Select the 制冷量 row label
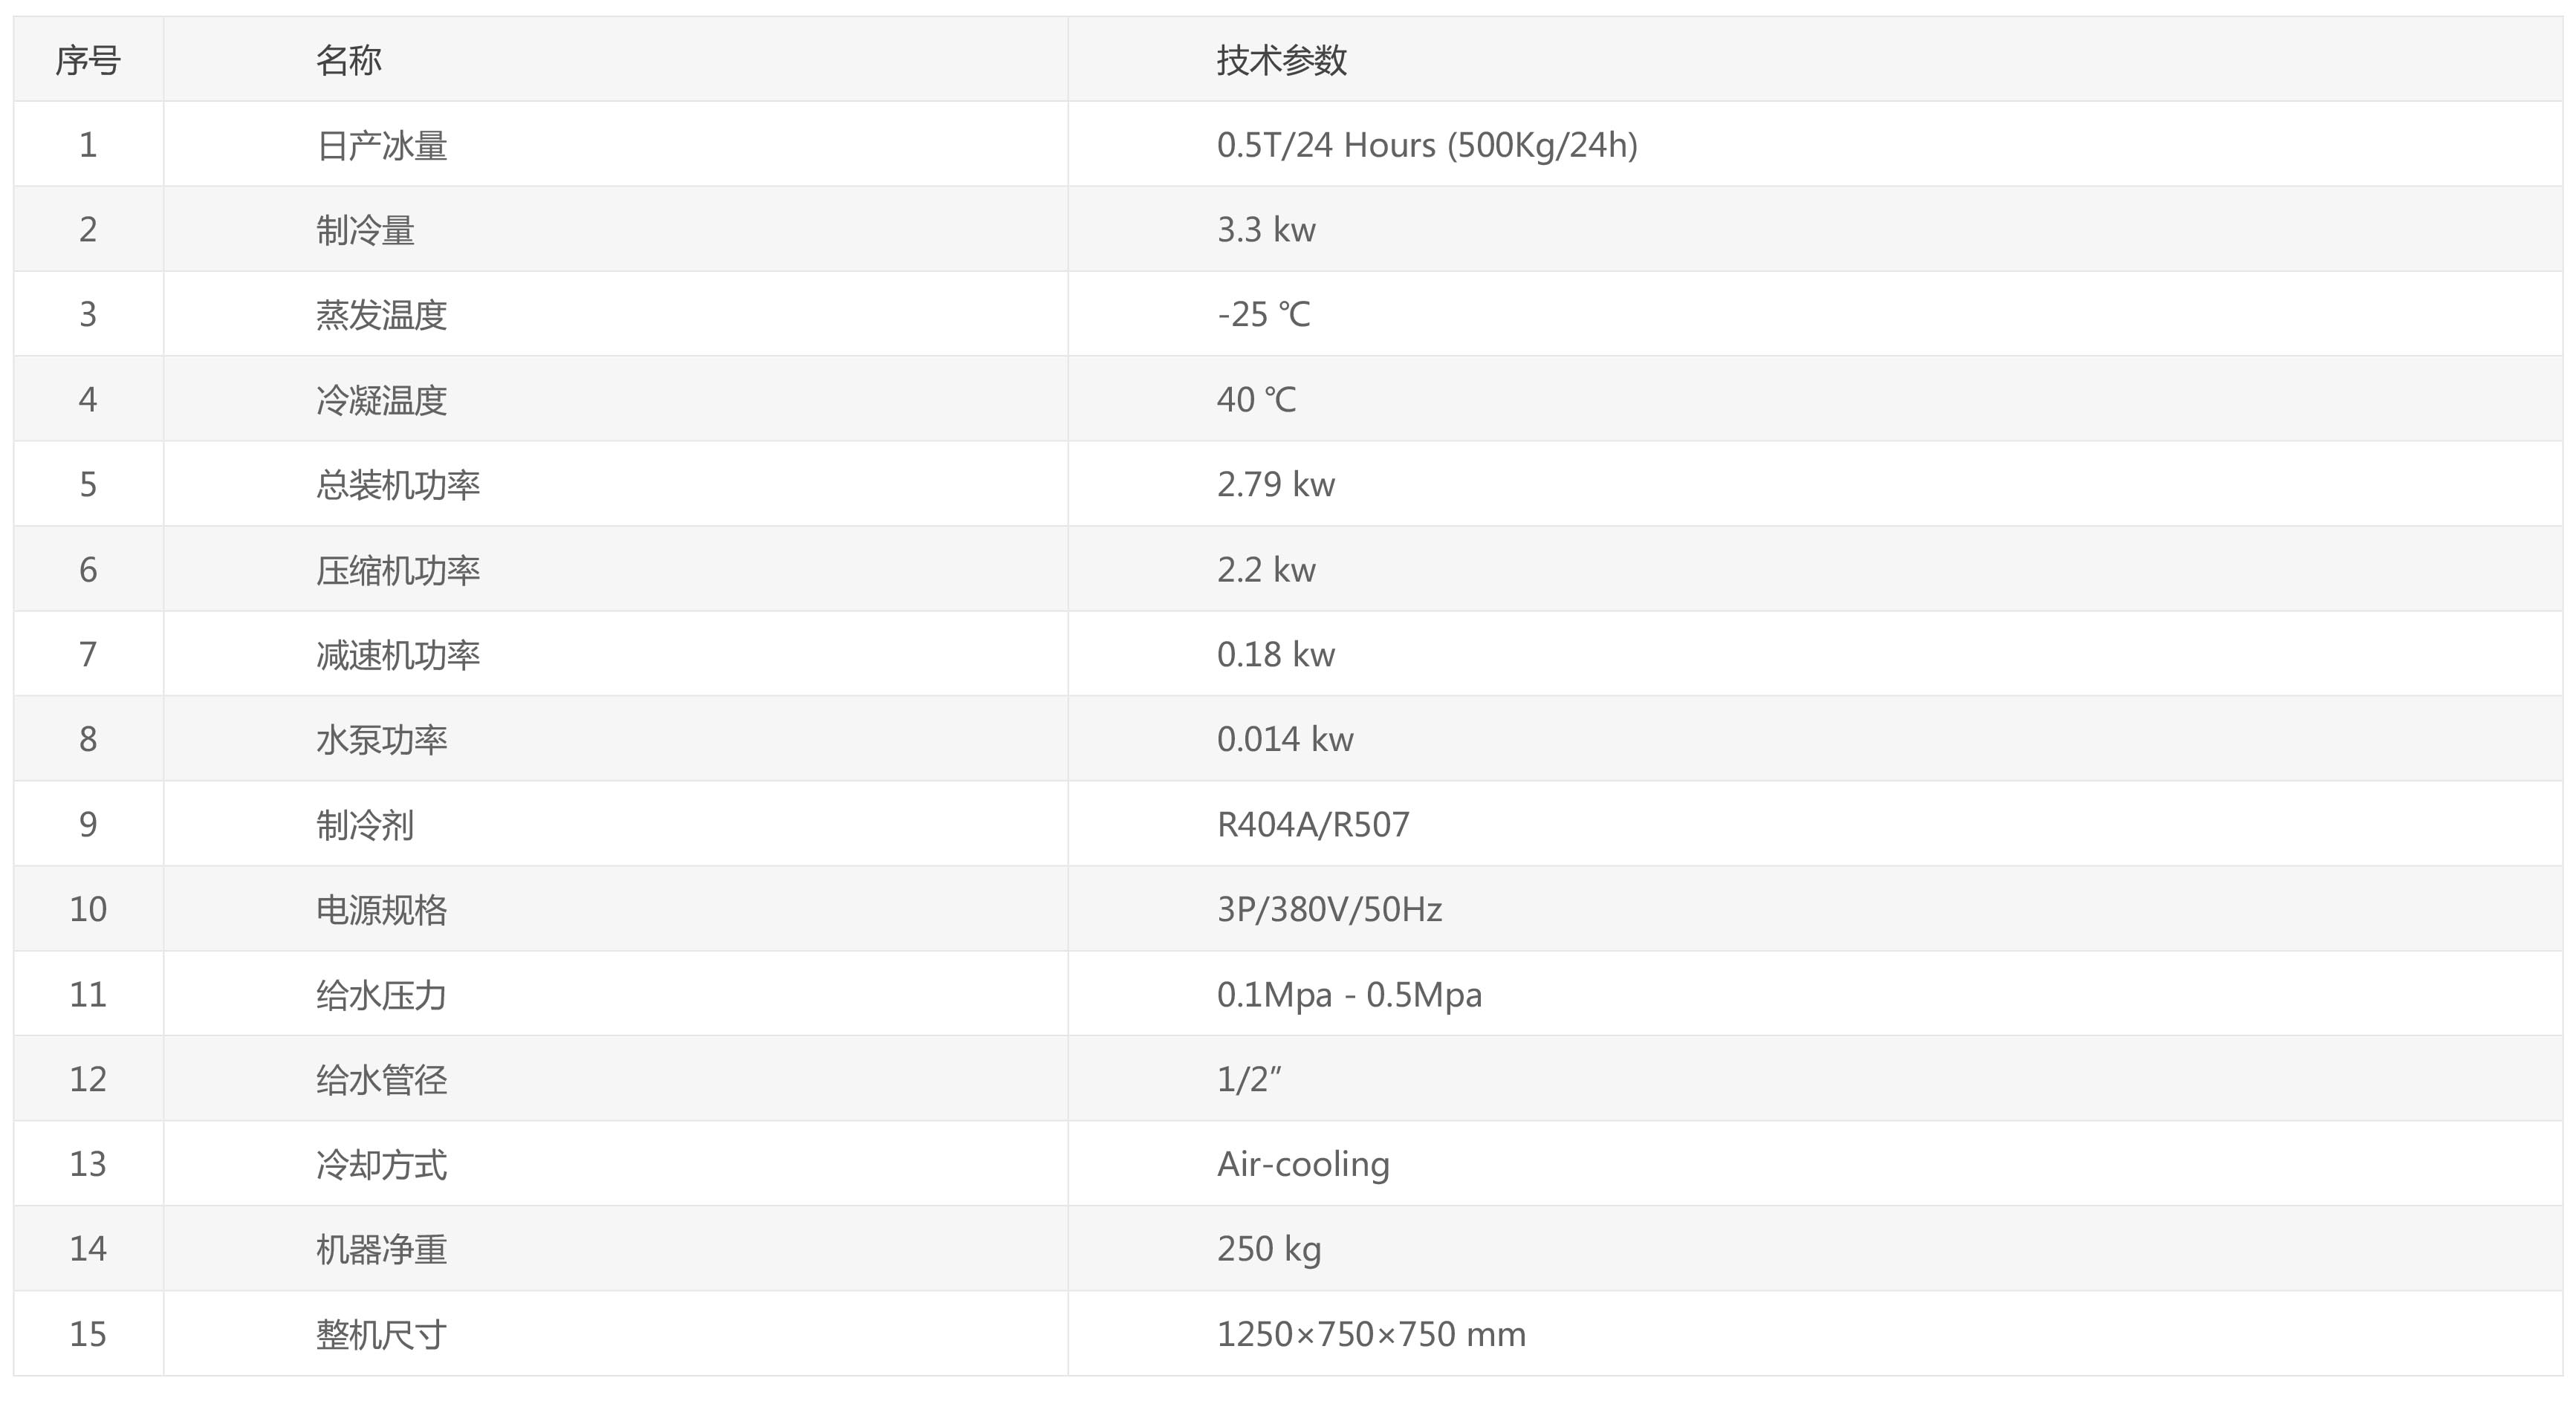Screen dimensions: 2576x1401 point(365,230)
